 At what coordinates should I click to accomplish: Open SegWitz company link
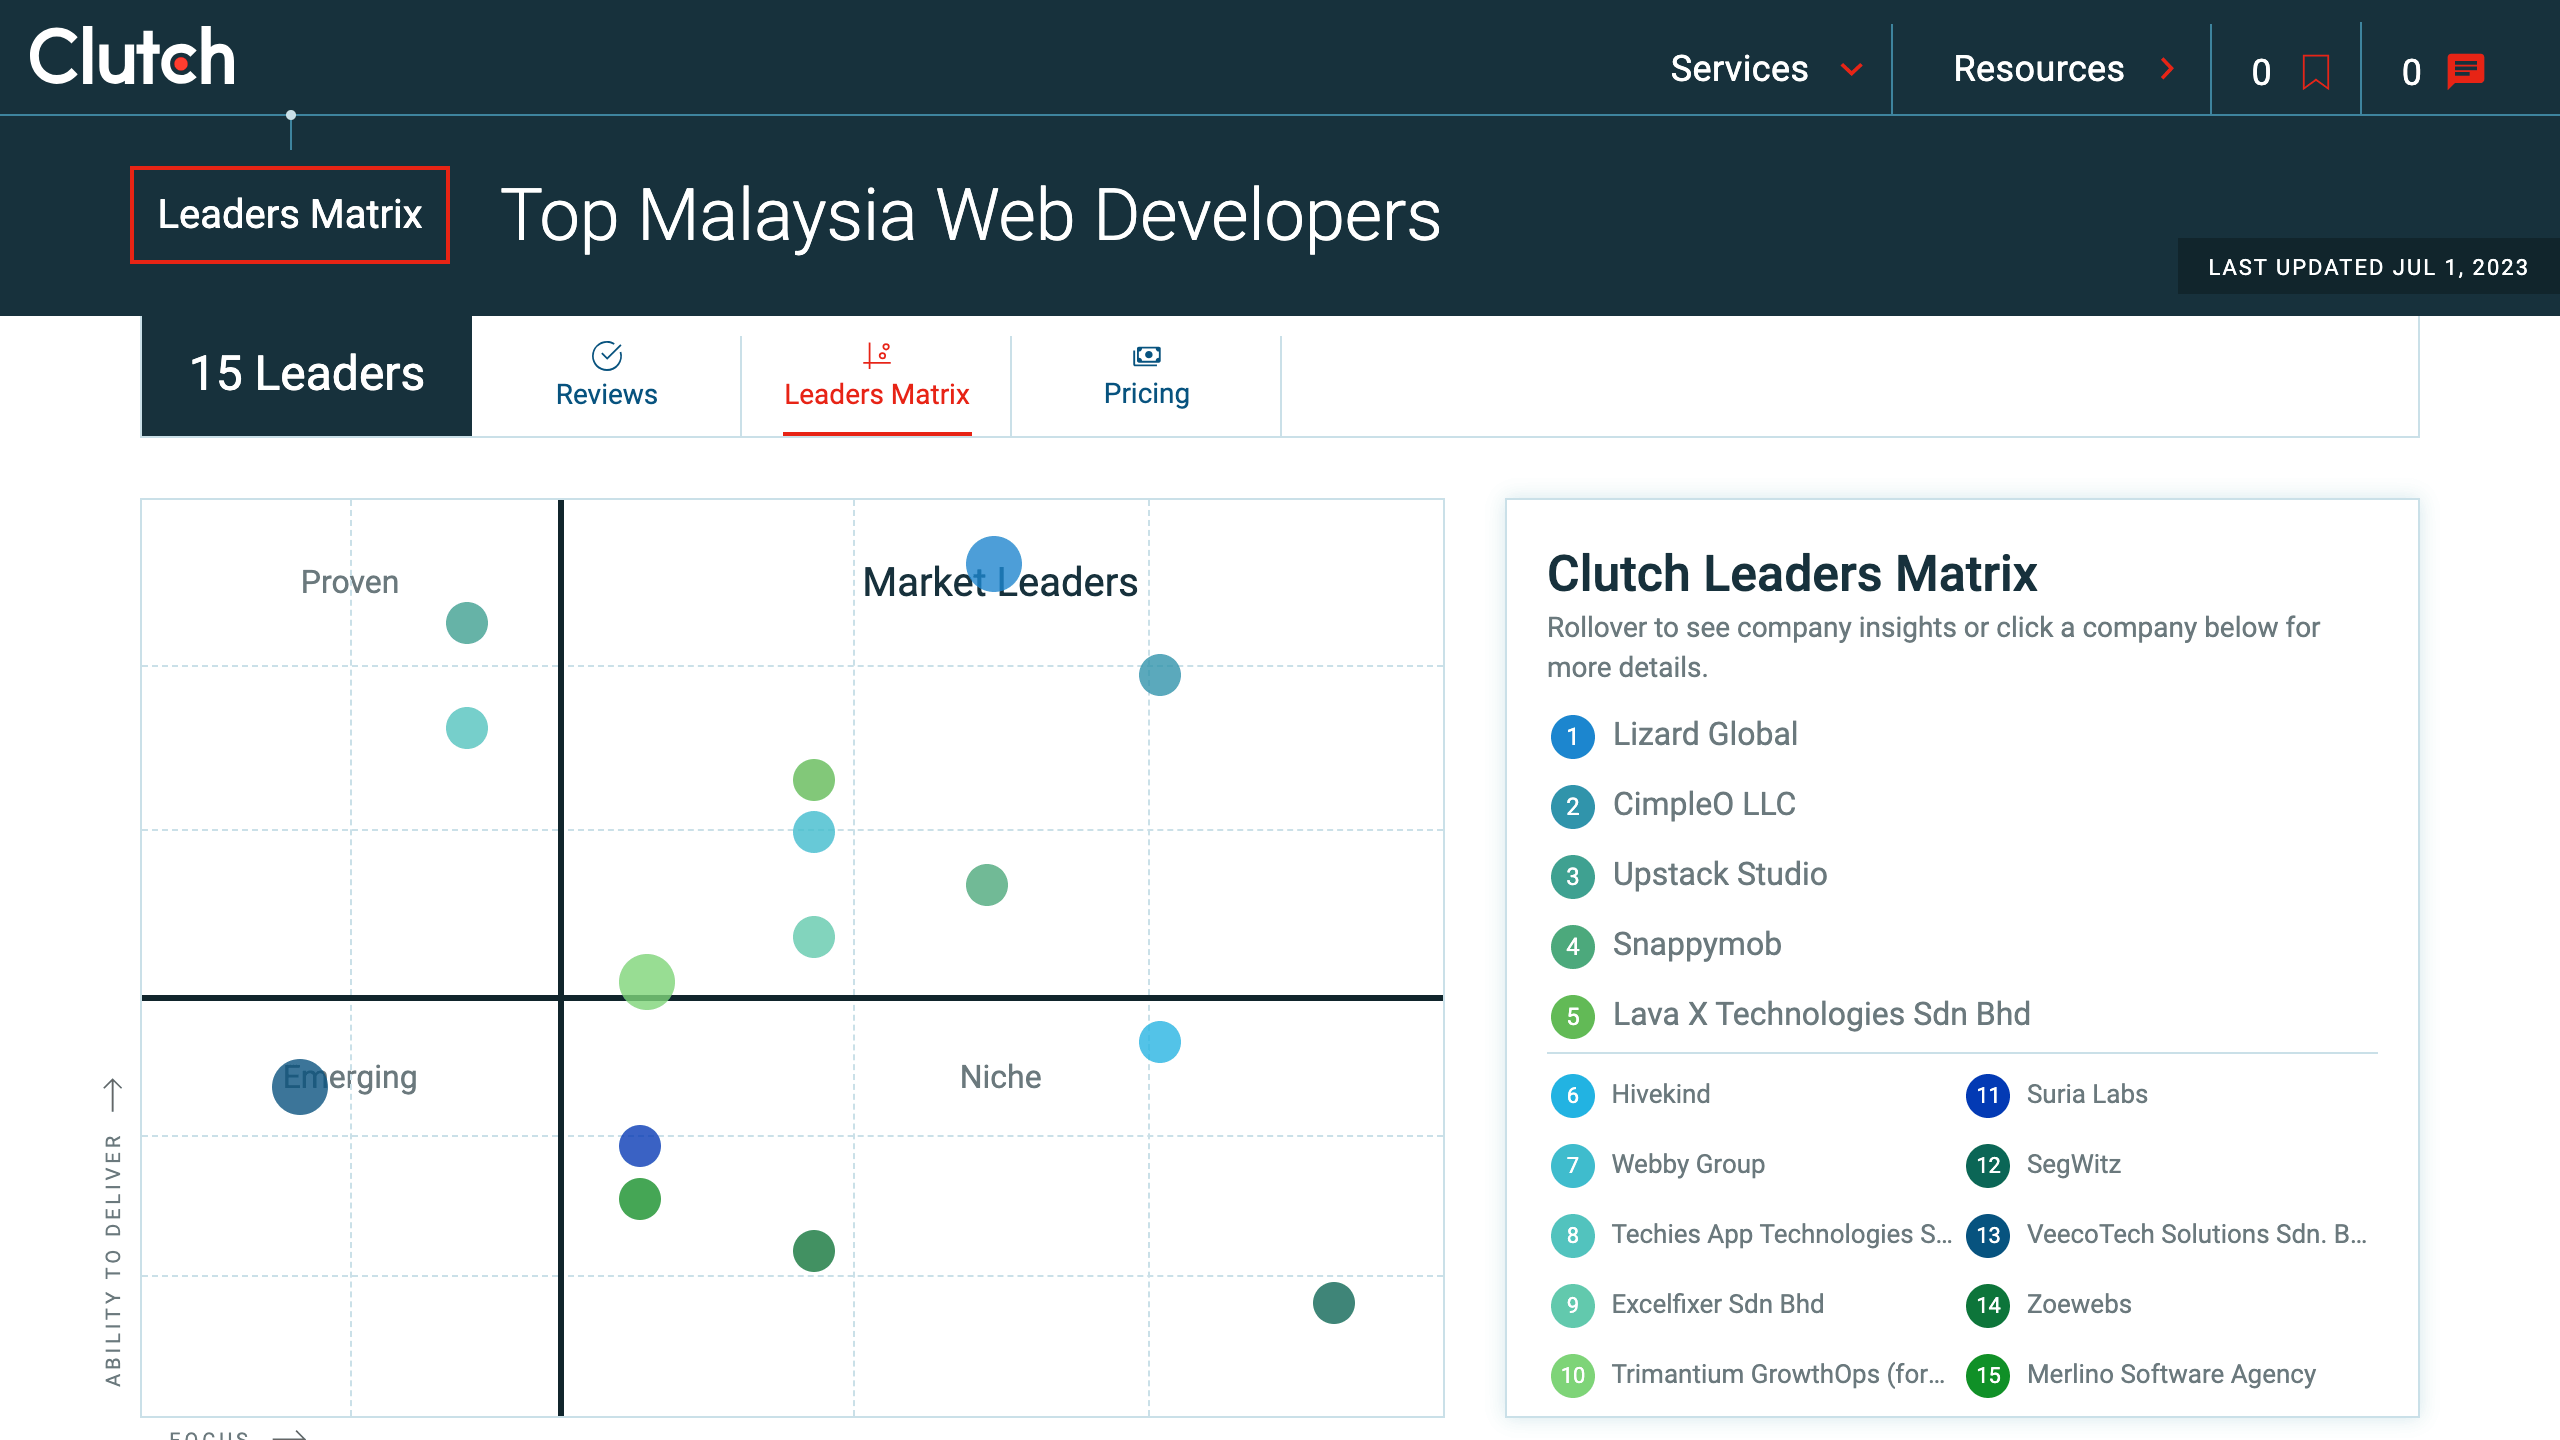pos(2074,1164)
